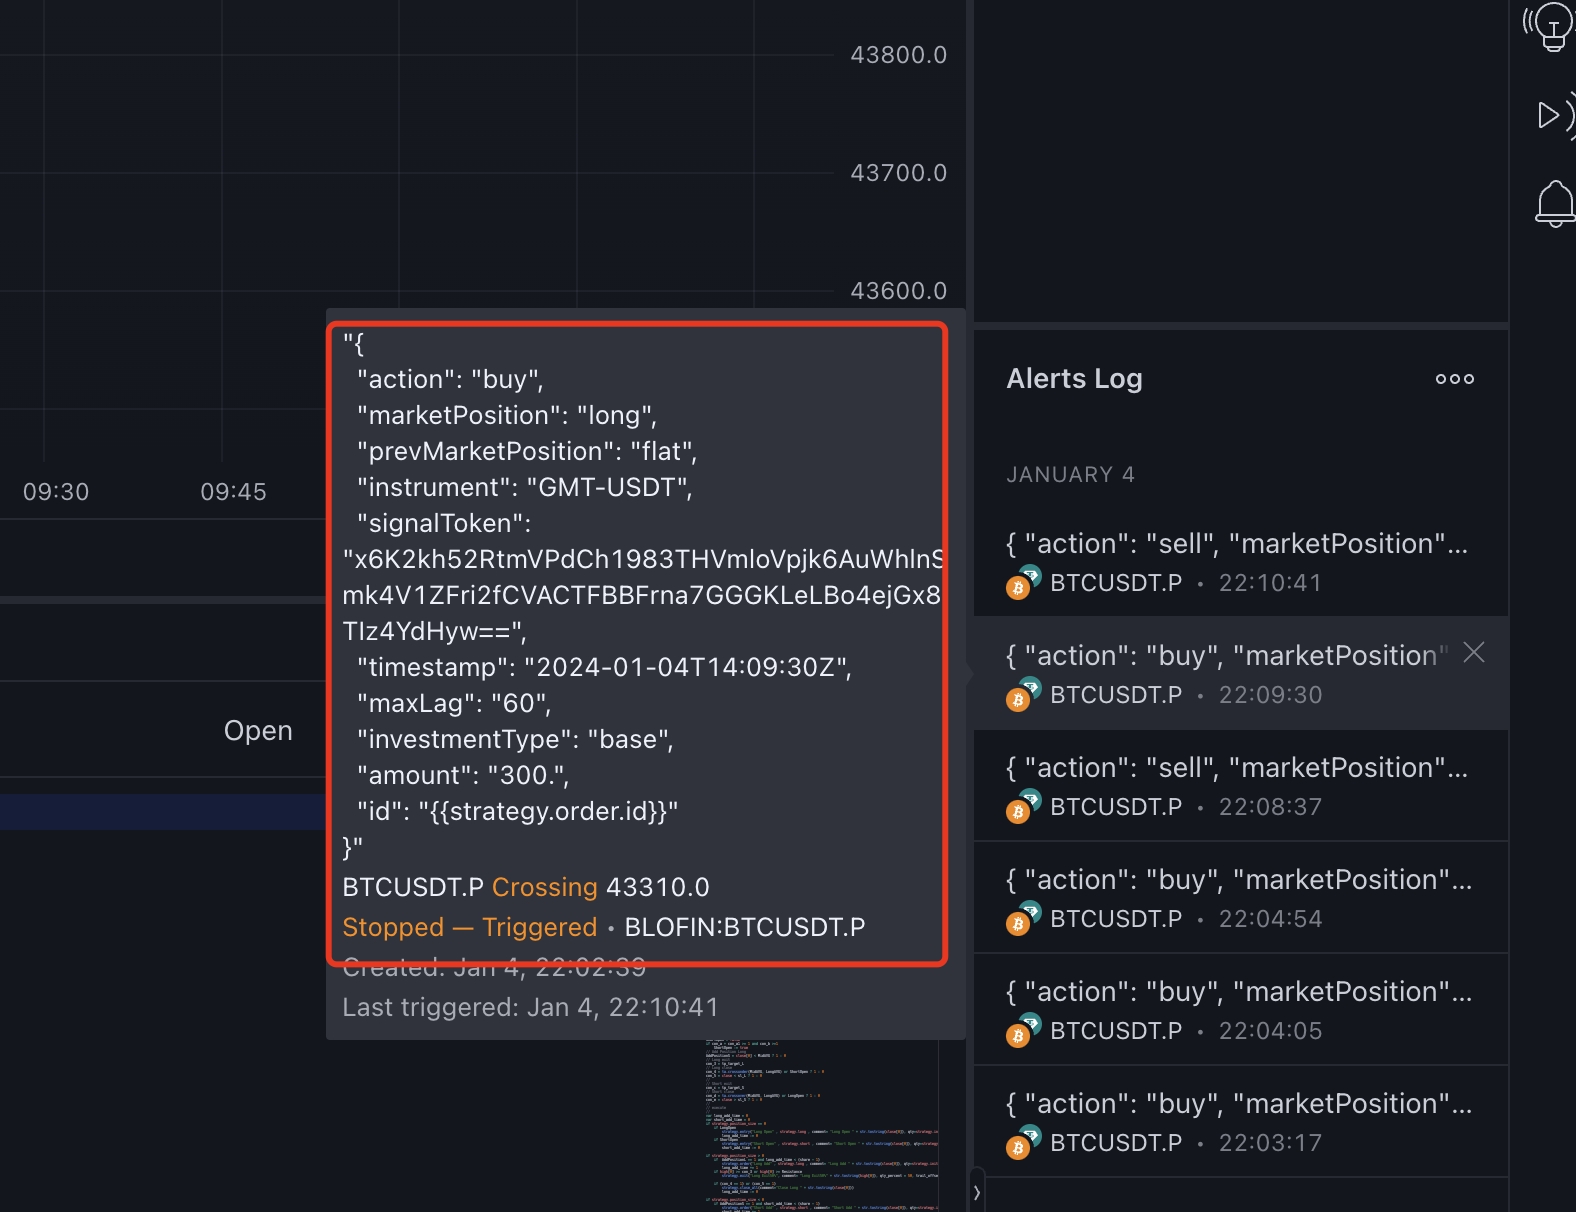Open the Alerts Log three-dot menu
The width and height of the screenshot is (1576, 1212).
[1455, 379]
